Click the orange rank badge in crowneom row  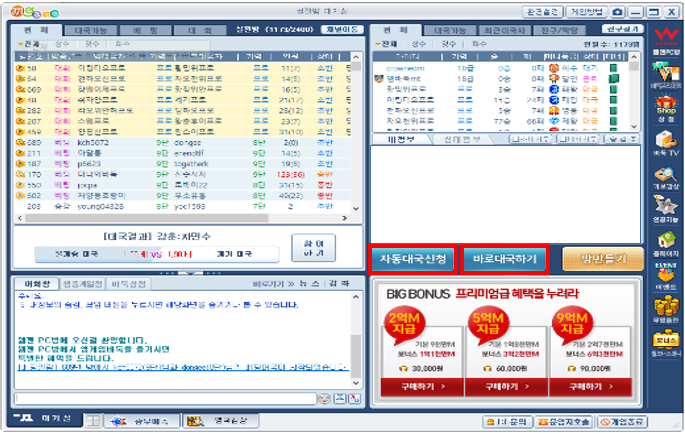pyautogui.click(x=554, y=68)
